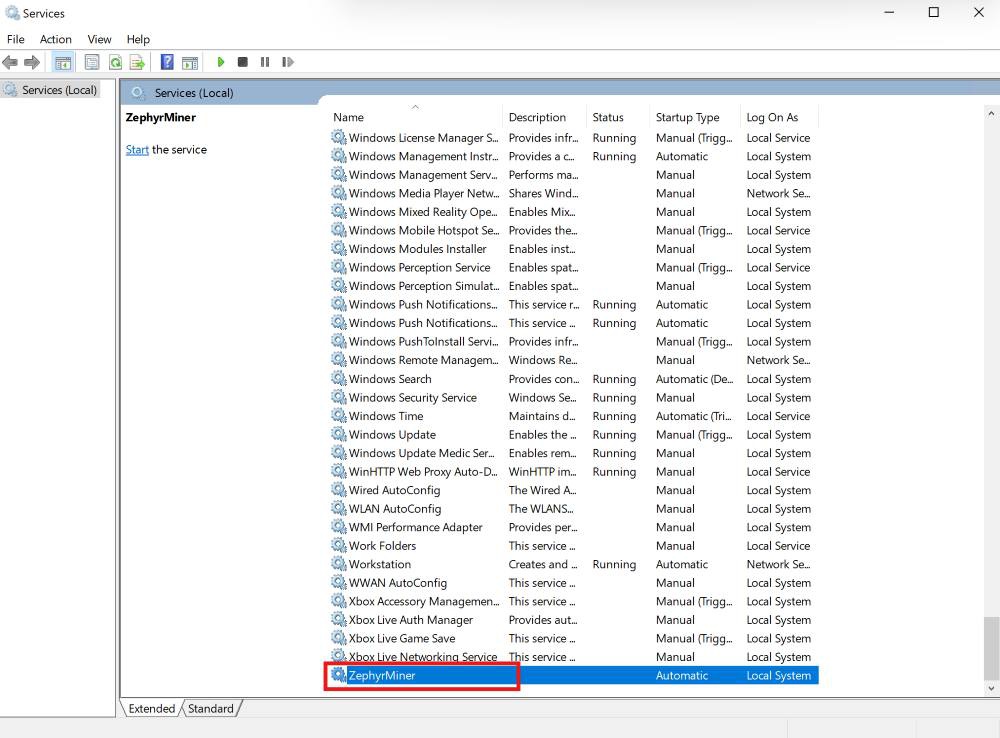Click the Stop Service square icon

tap(242, 62)
